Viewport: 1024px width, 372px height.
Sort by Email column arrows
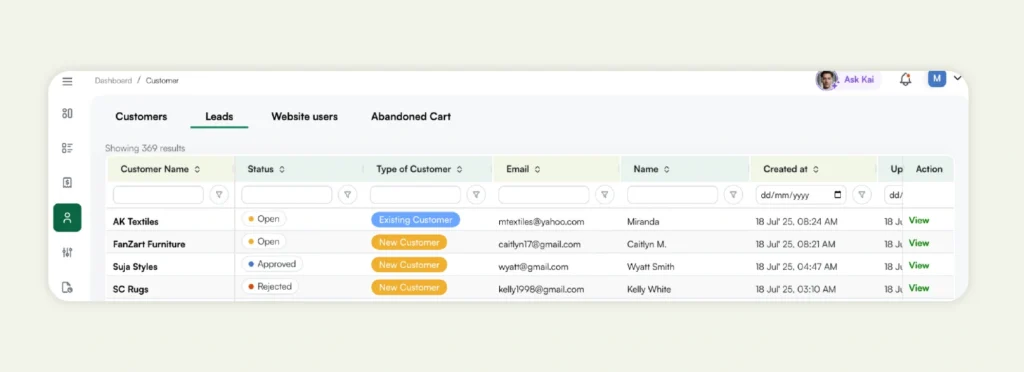click(x=537, y=169)
